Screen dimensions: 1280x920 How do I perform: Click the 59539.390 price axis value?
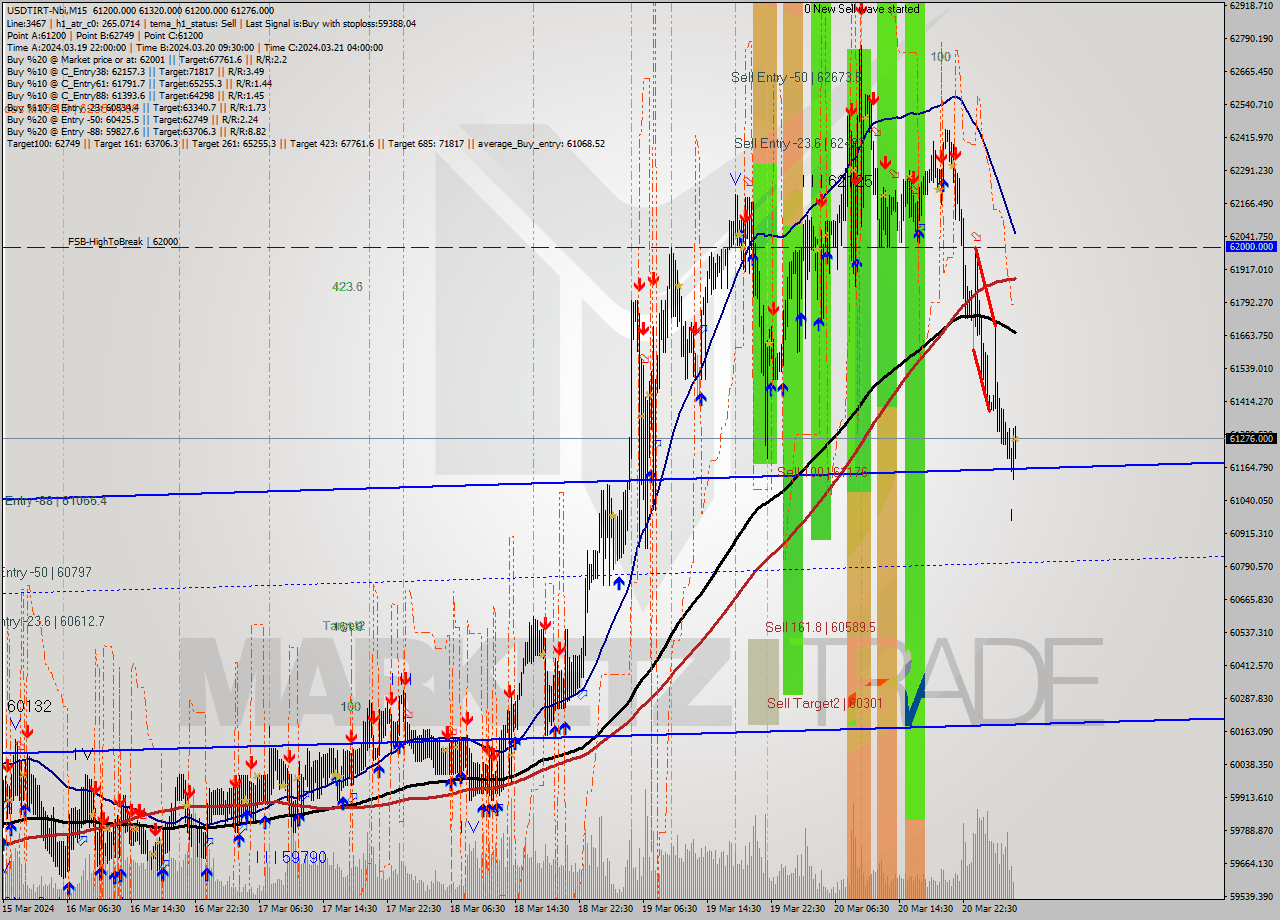(1251, 896)
